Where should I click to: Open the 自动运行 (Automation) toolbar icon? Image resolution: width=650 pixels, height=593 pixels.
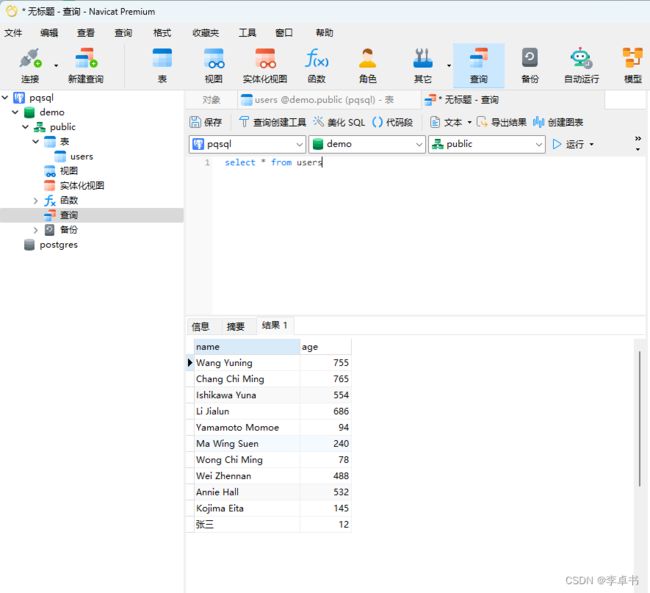pos(581,66)
